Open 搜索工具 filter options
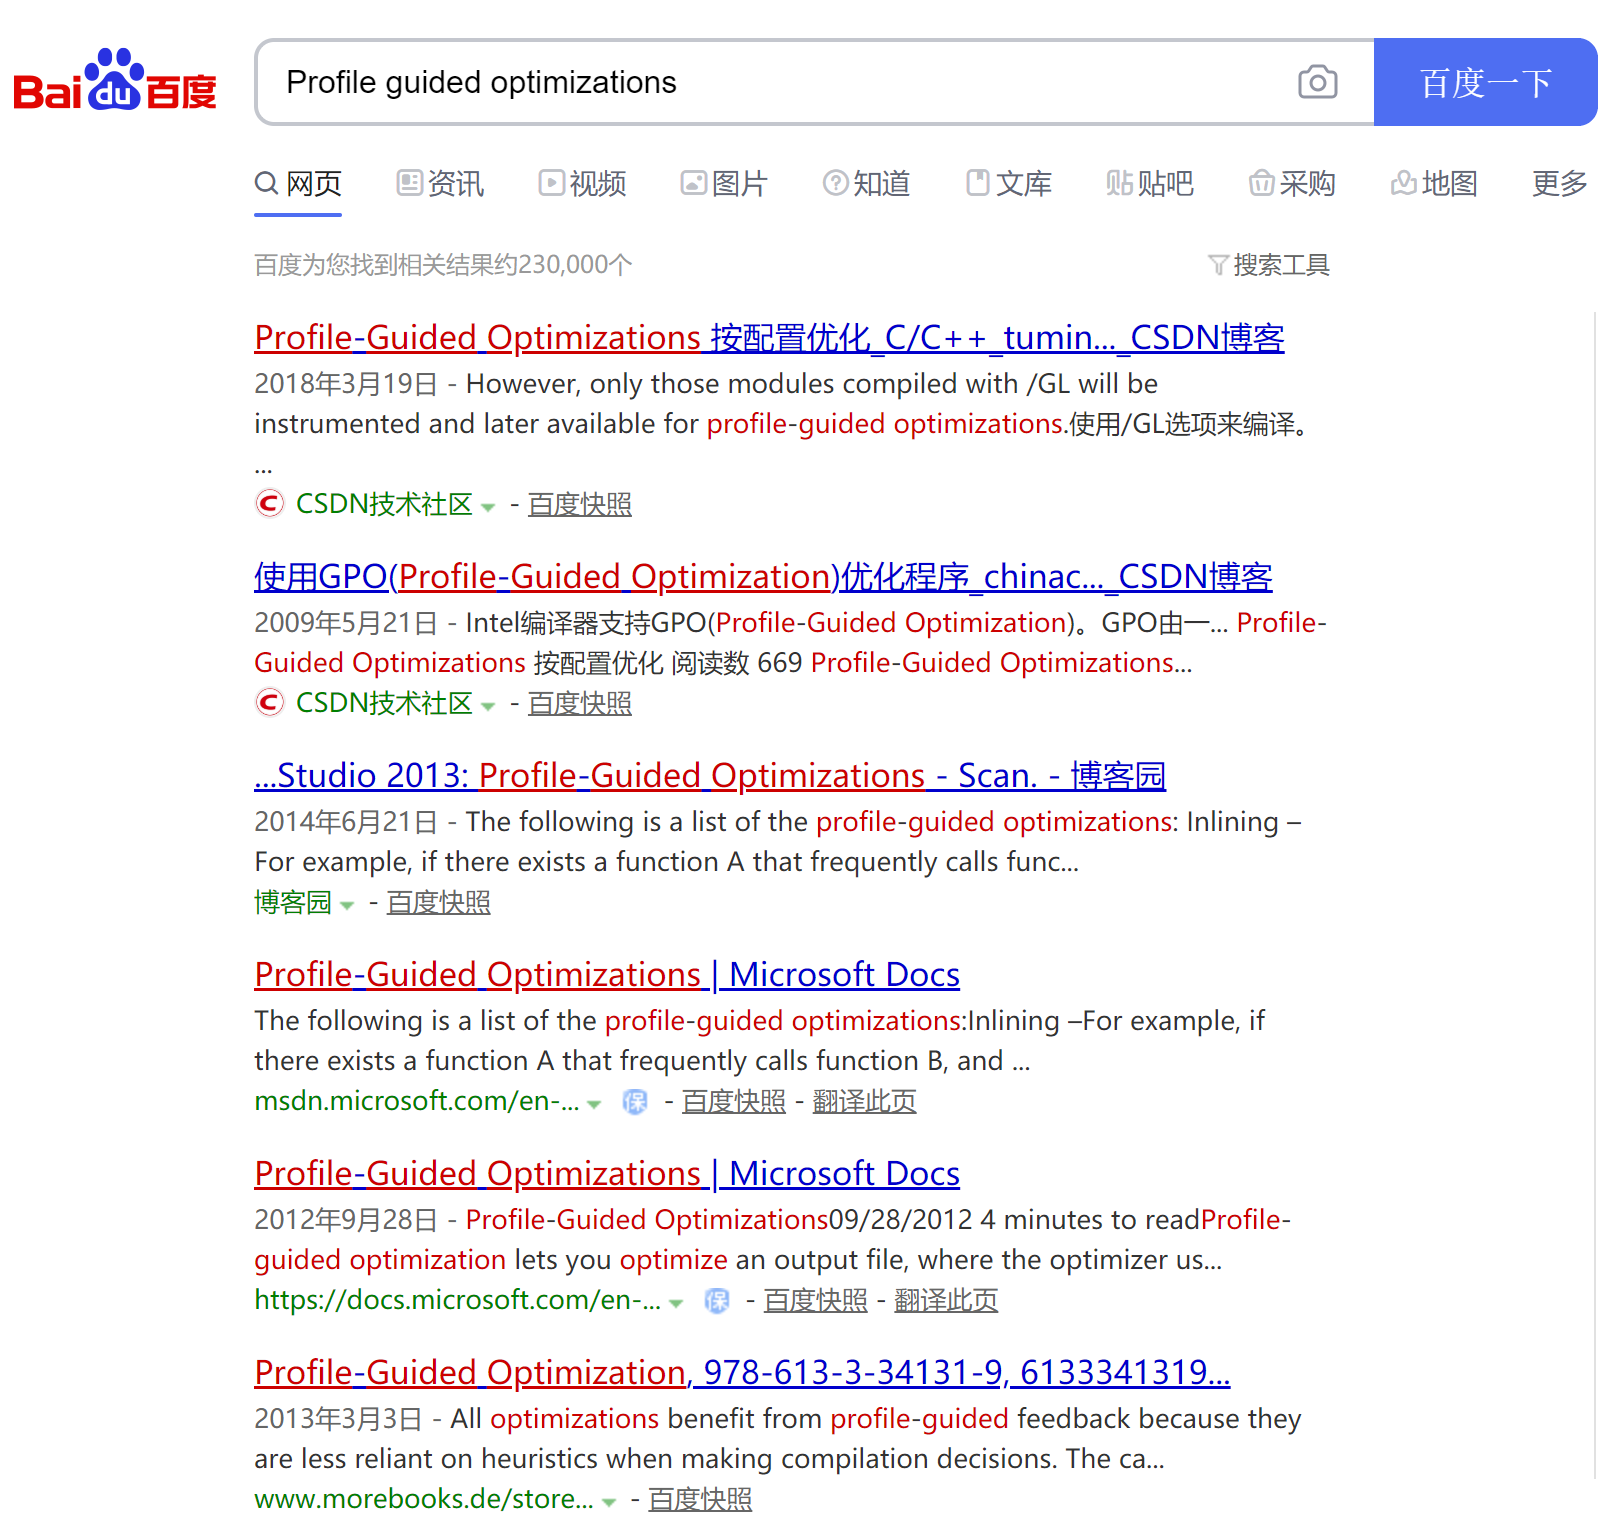This screenshot has width=1599, height=1527. (x=1269, y=265)
